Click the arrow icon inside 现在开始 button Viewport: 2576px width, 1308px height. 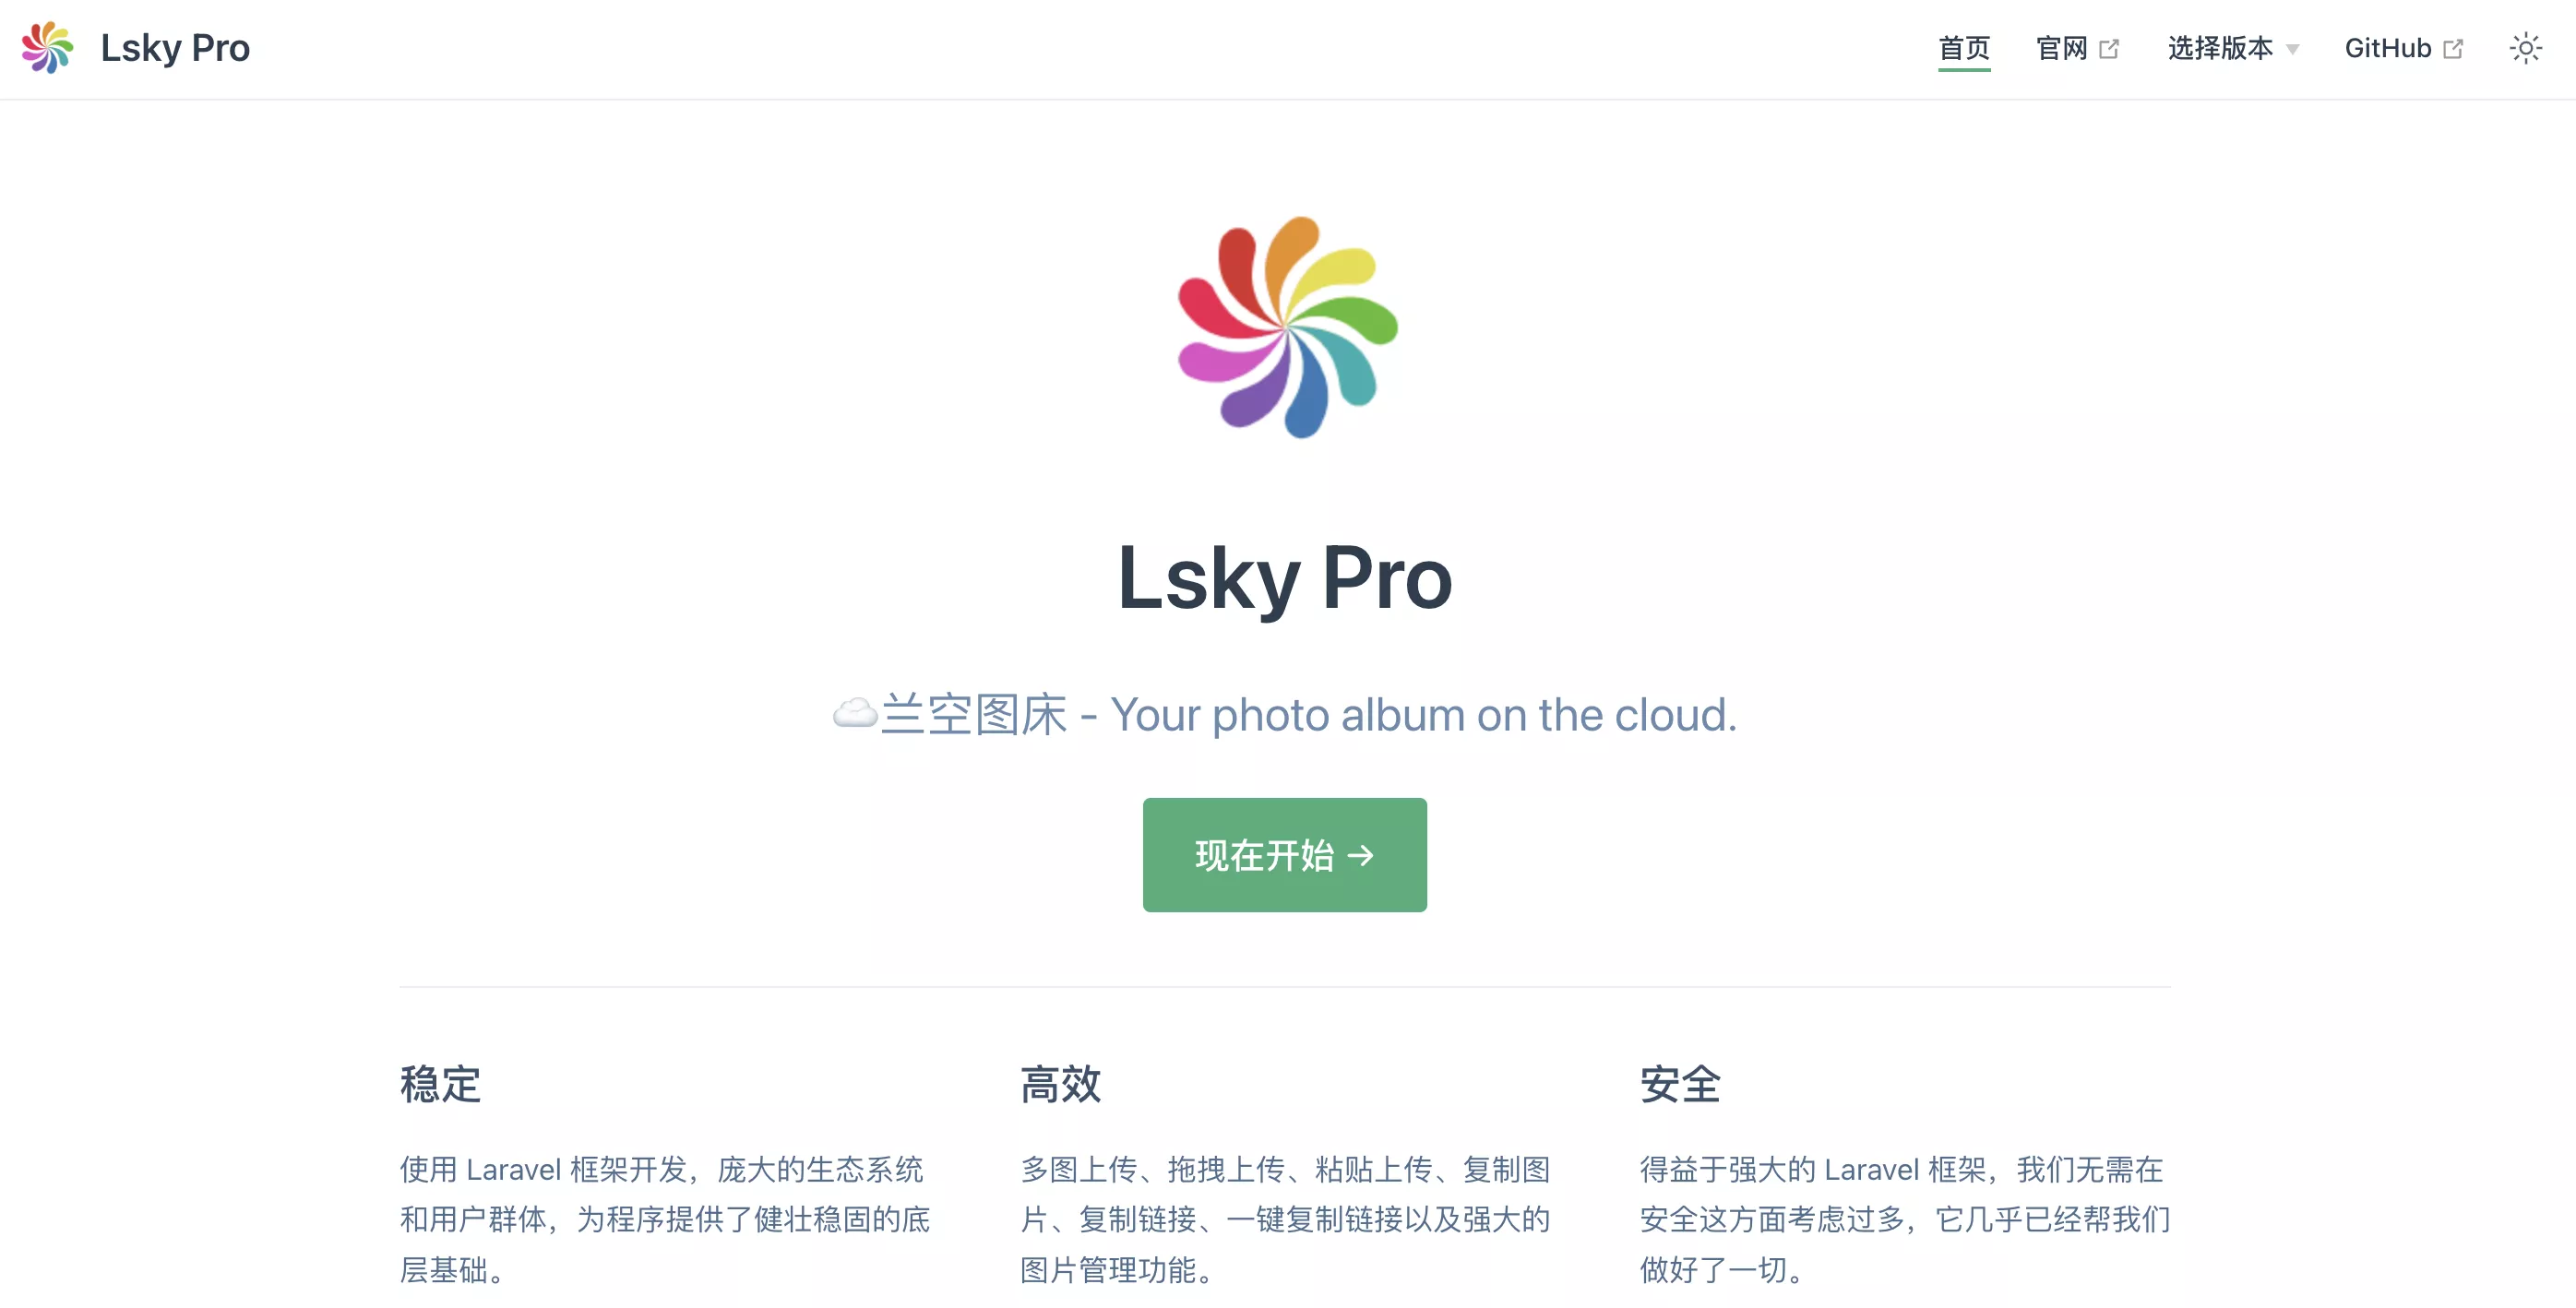tap(1360, 855)
